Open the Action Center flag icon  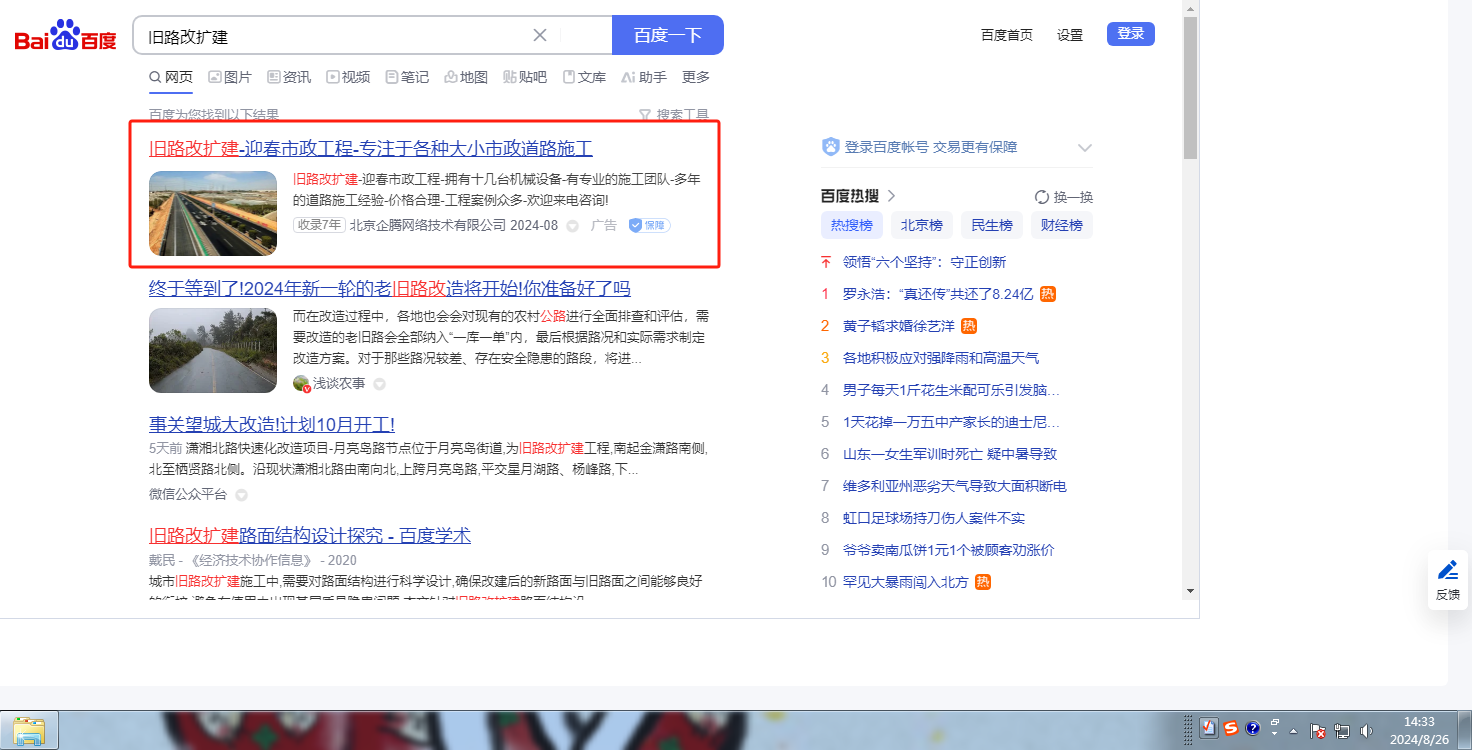tap(1319, 731)
